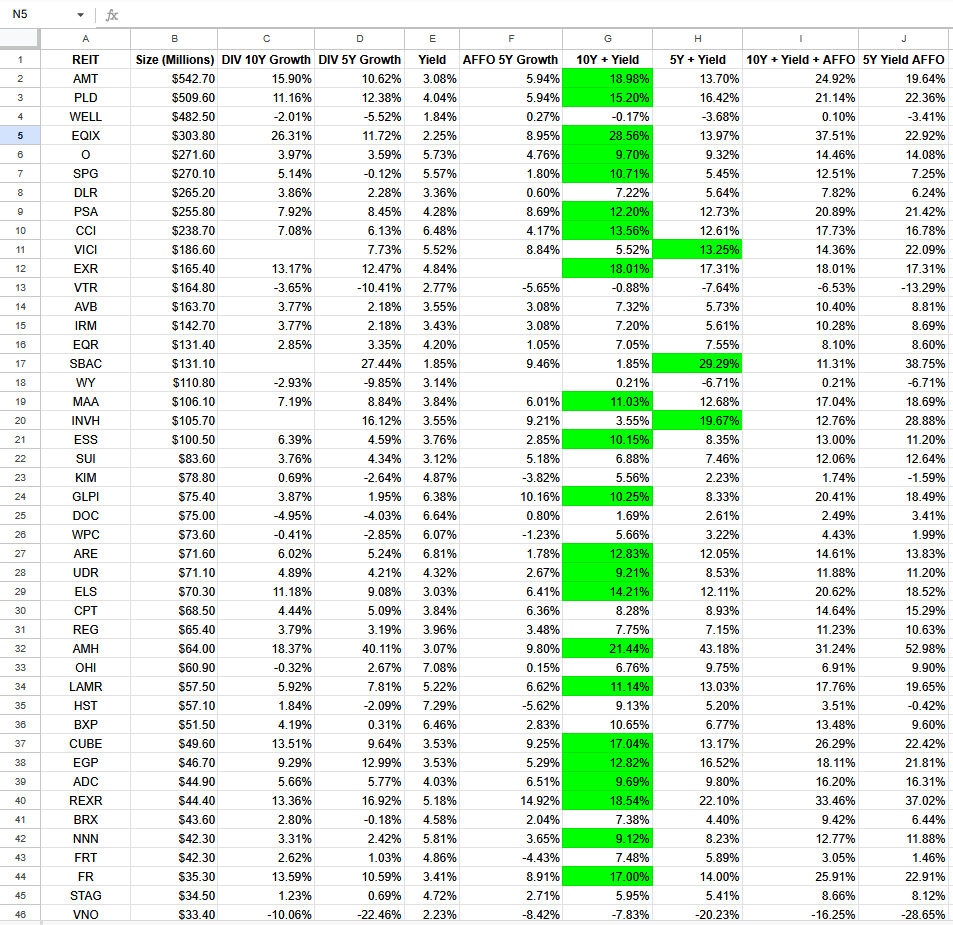Select column J header
Screen dimensions: 953x925
pyautogui.click(x=904, y=38)
